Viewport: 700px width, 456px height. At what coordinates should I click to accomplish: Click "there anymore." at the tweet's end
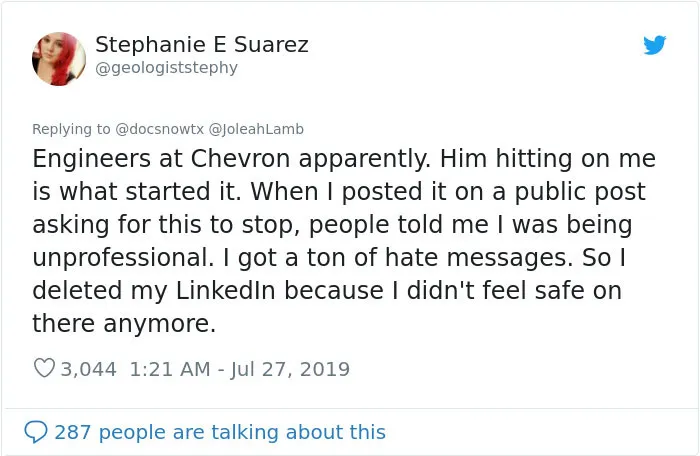pyautogui.click(x=124, y=323)
